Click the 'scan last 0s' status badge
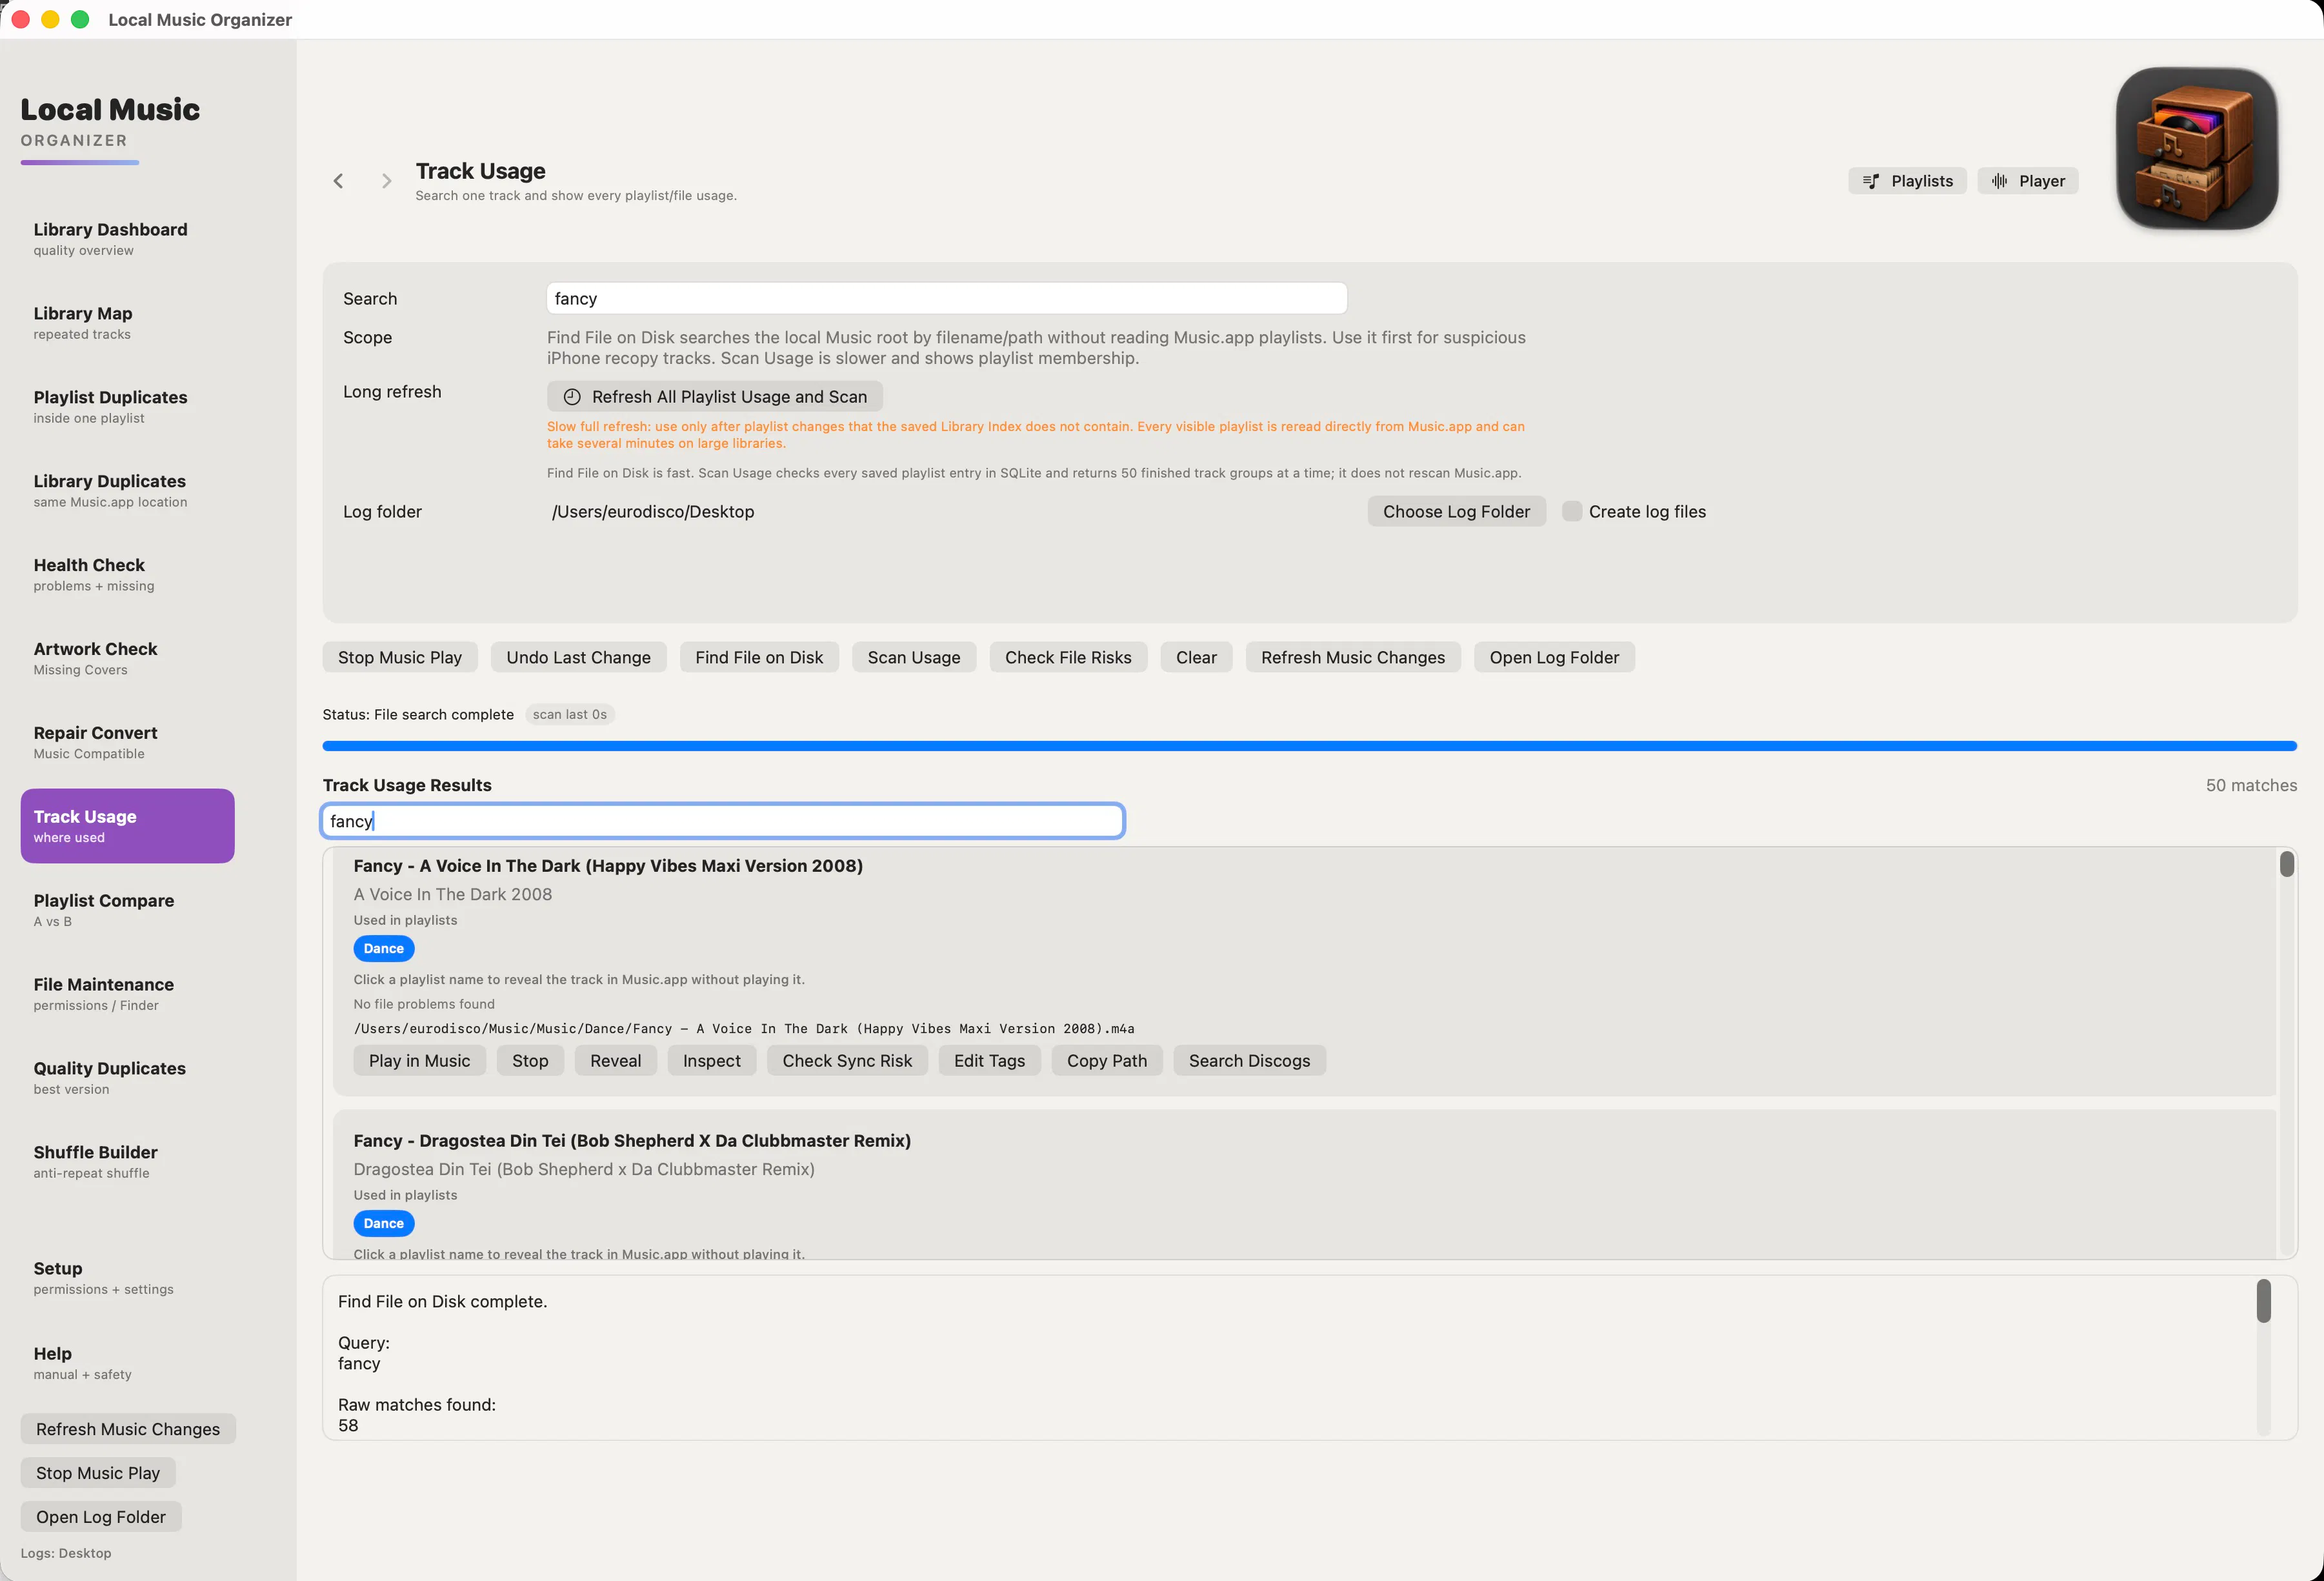 point(570,715)
